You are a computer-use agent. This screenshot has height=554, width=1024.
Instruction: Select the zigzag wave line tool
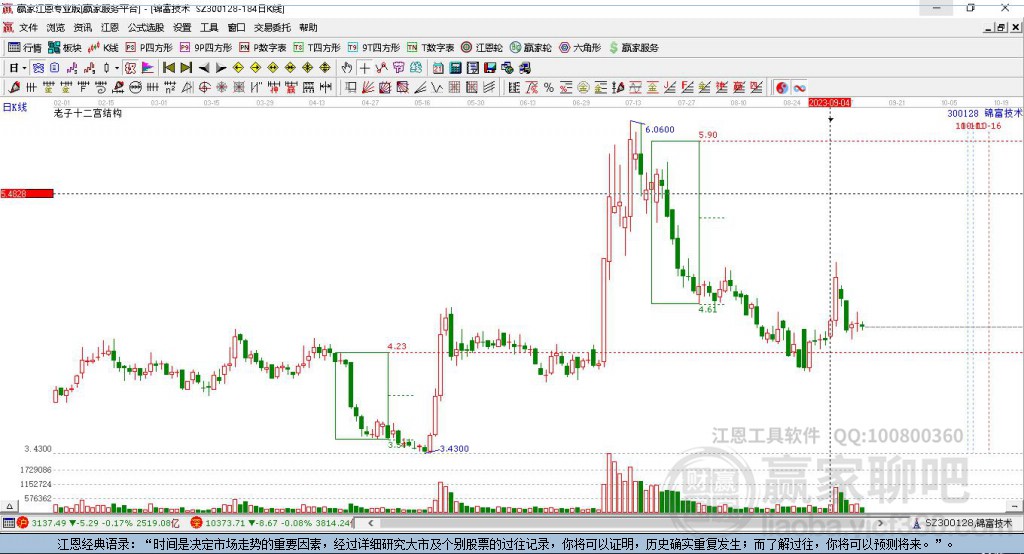(x=437, y=88)
